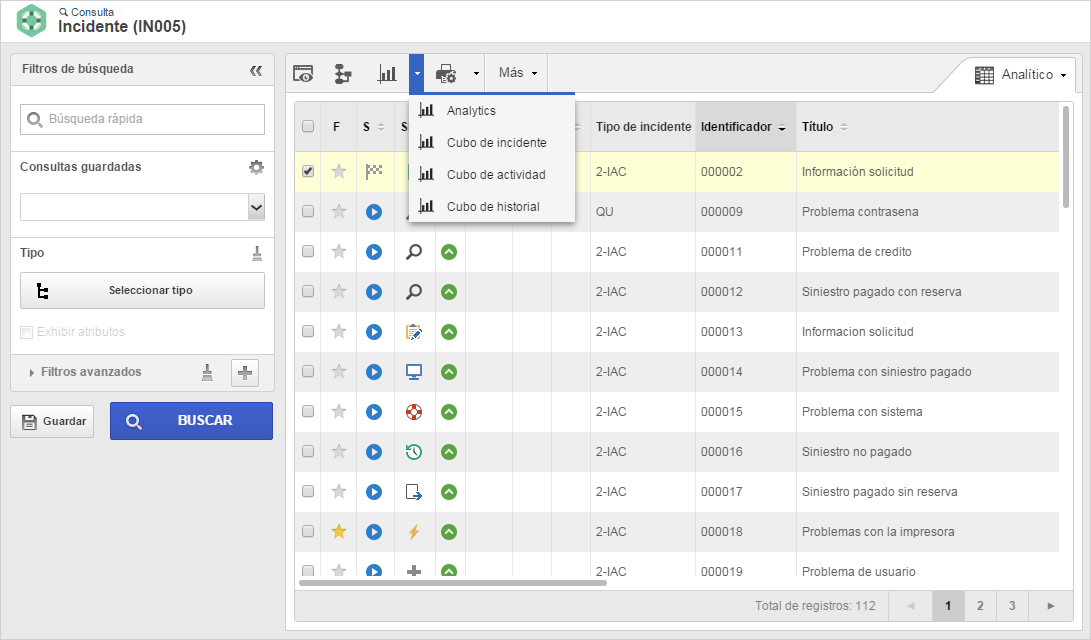
Task: Sort by the S column header
Action: [x=374, y=127]
